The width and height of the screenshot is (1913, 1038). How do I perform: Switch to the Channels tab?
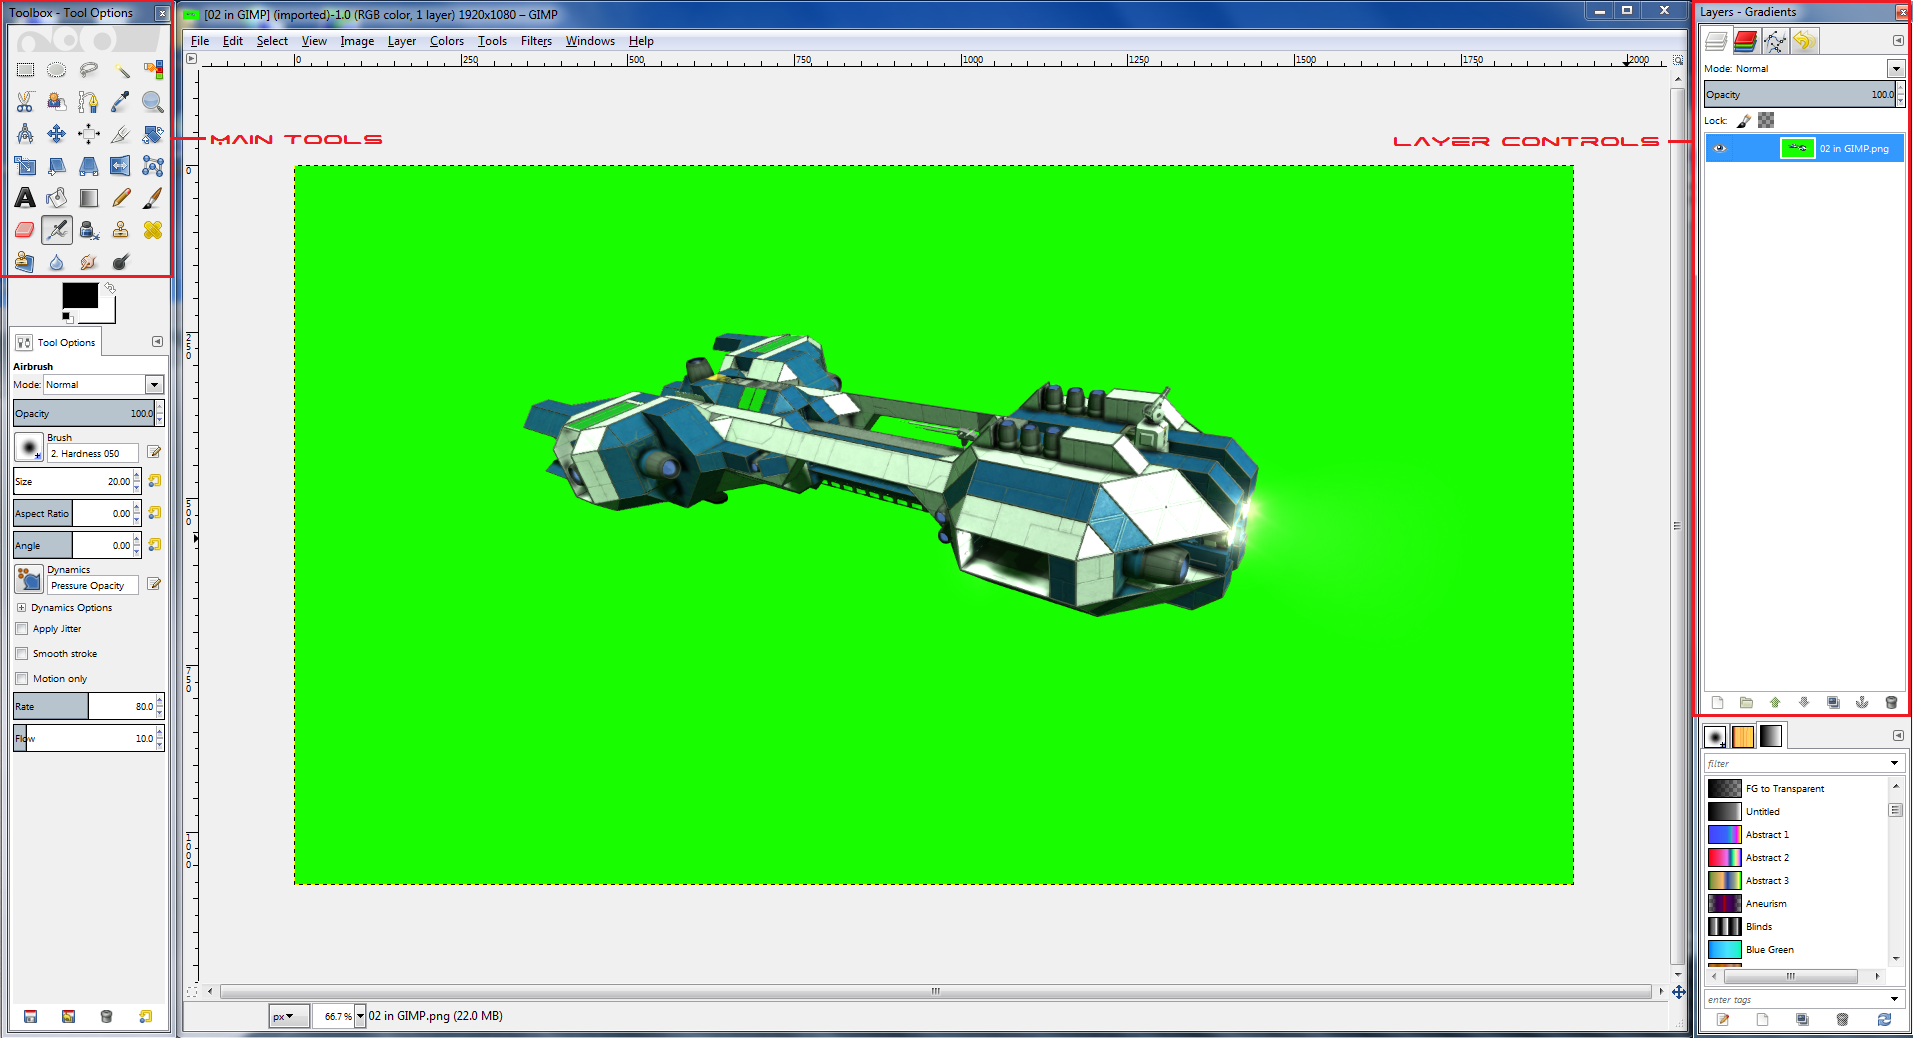(1745, 41)
